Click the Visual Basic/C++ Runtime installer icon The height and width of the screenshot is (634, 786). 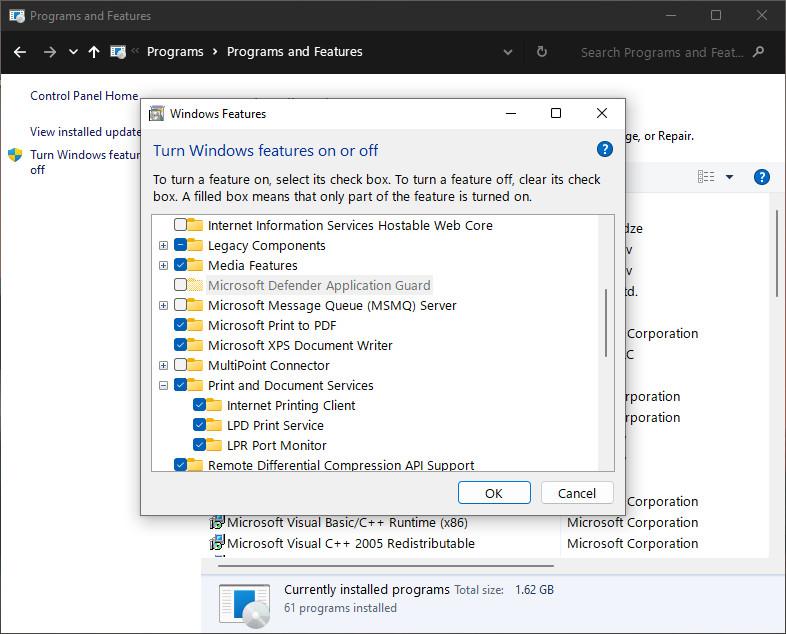click(217, 522)
